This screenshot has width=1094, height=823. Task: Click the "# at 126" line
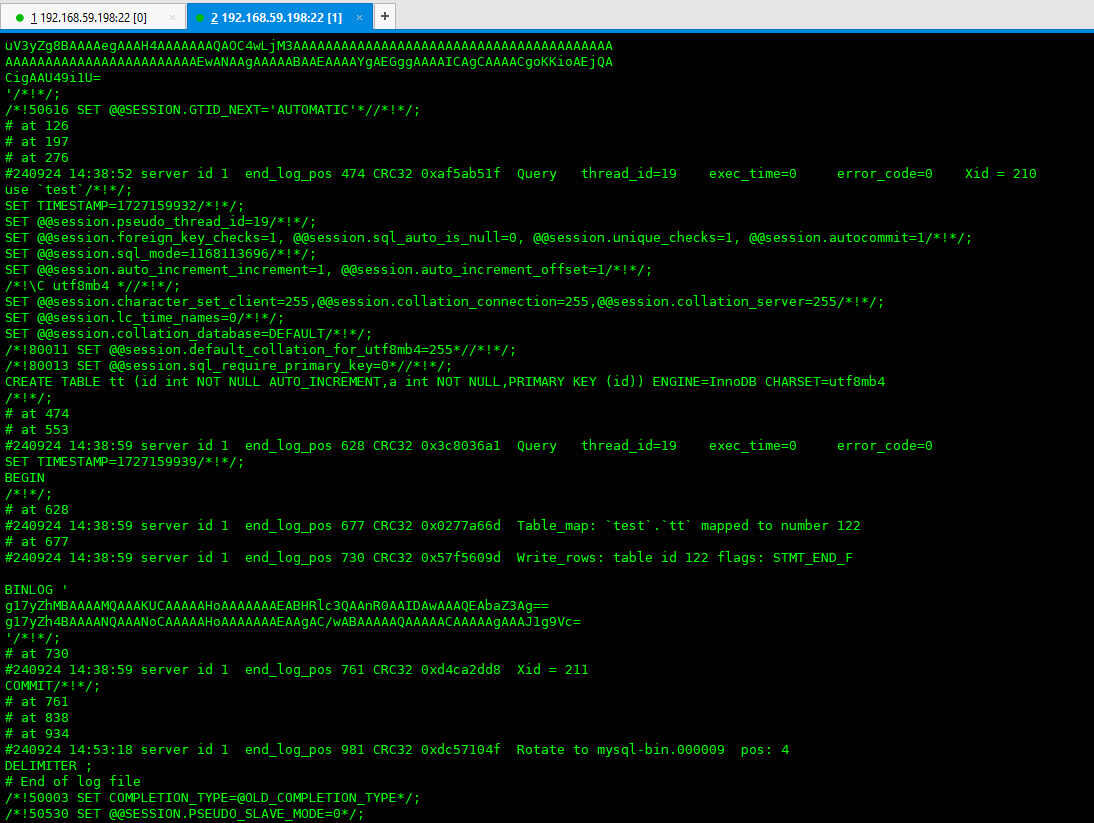[x=37, y=126]
